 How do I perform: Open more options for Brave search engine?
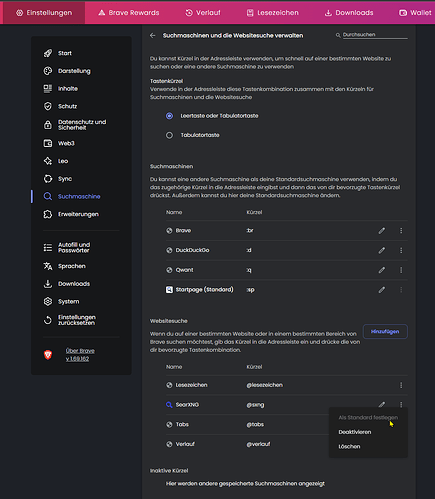[401, 231]
